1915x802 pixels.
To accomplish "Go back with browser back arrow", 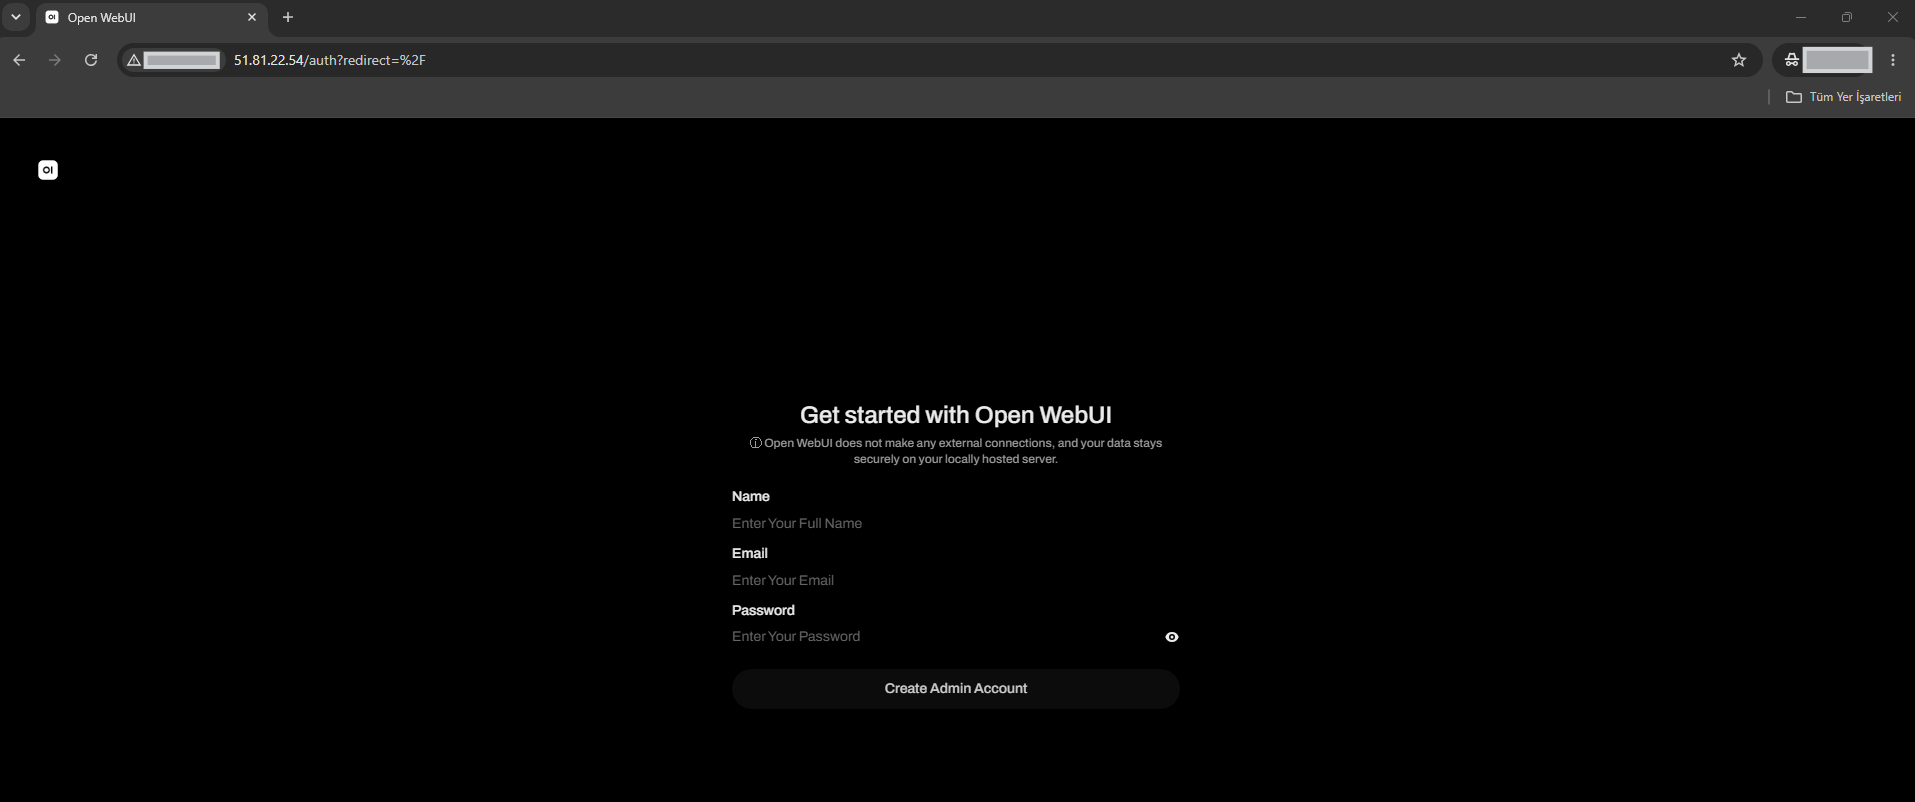I will pos(19,60).
